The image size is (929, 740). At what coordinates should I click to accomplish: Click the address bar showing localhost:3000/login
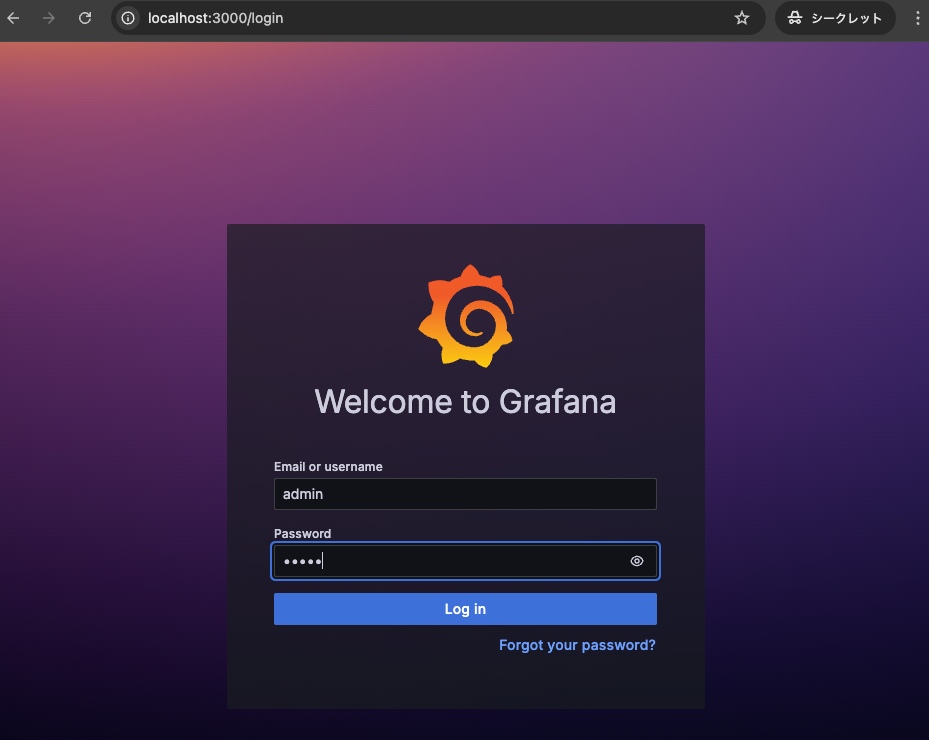click(x=438, y=18)
